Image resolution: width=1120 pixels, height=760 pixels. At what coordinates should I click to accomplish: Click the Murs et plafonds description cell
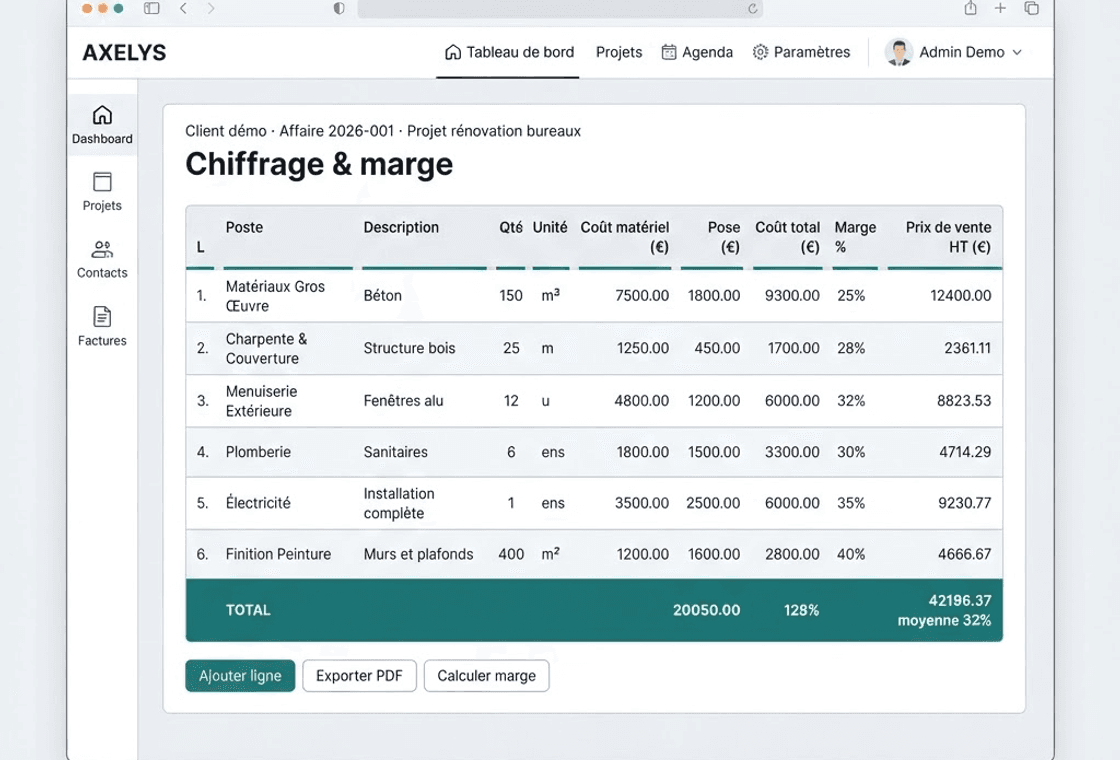[x=419, y=554]
